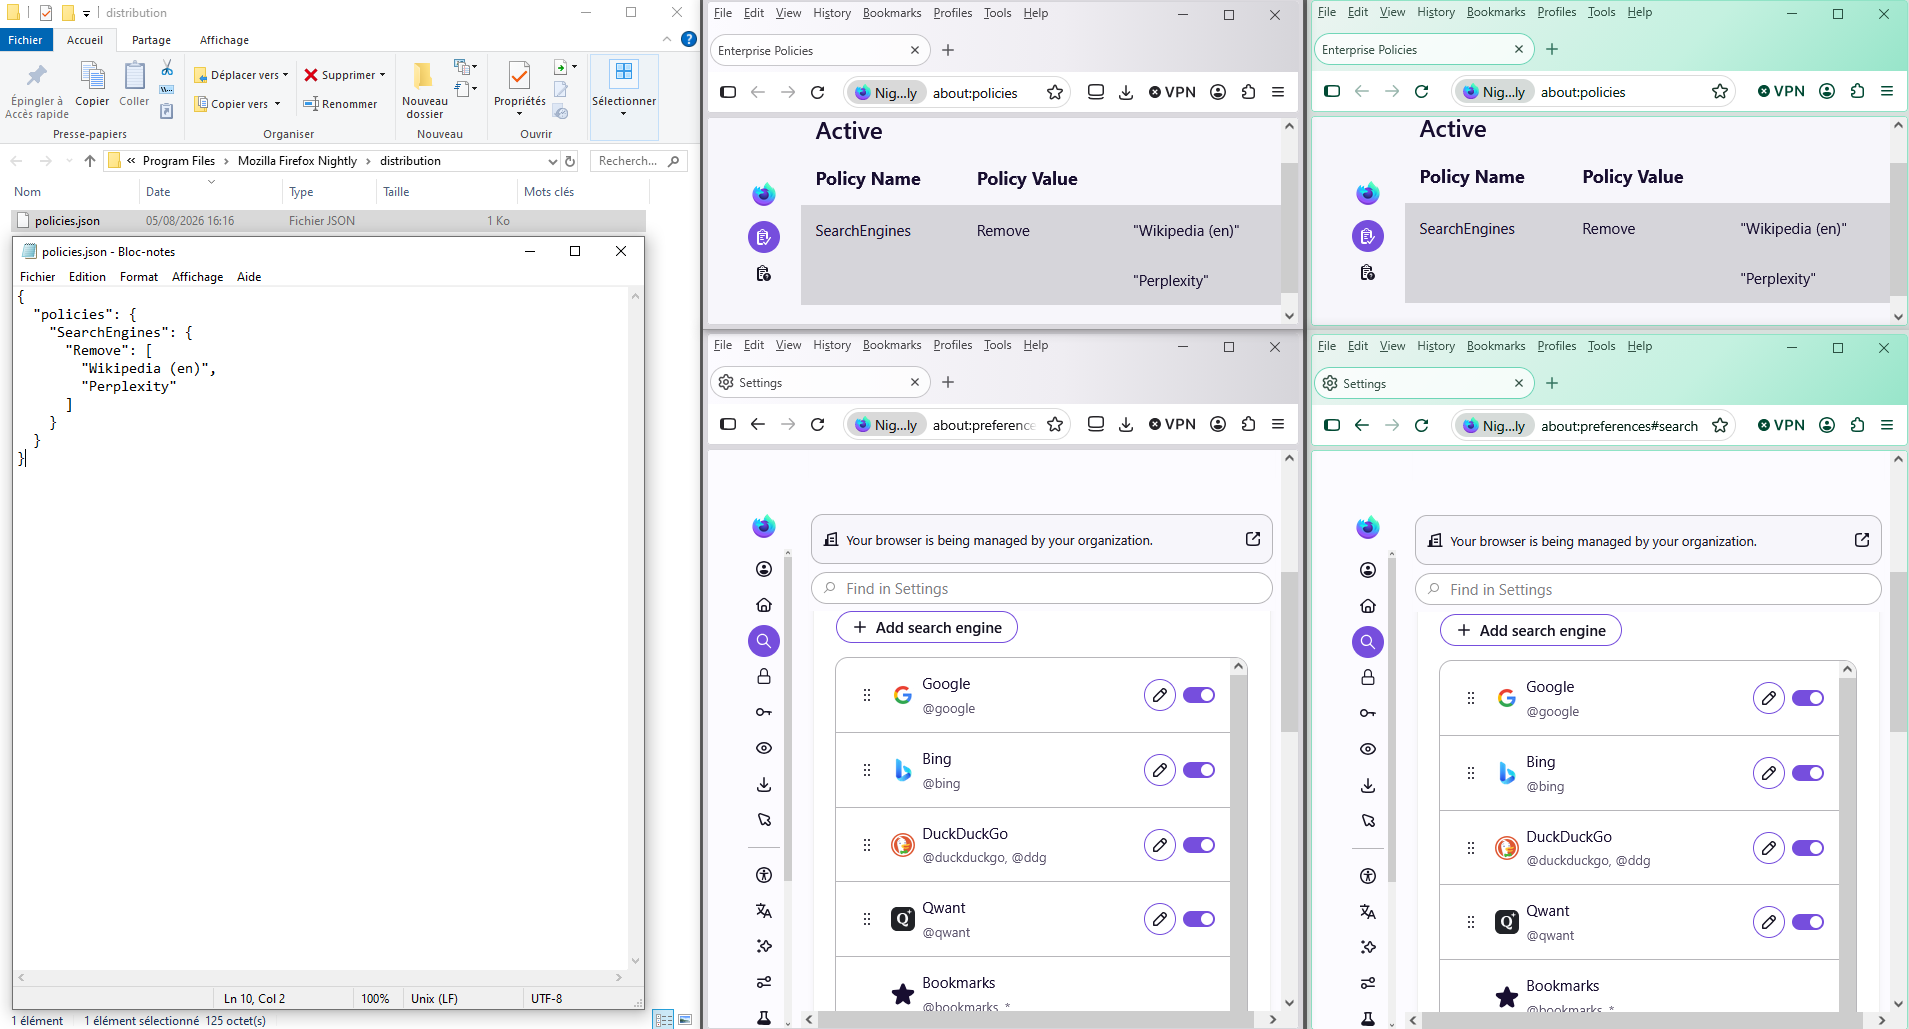
Task: Refresh the Explorer address bar
Action: (570, 161)
